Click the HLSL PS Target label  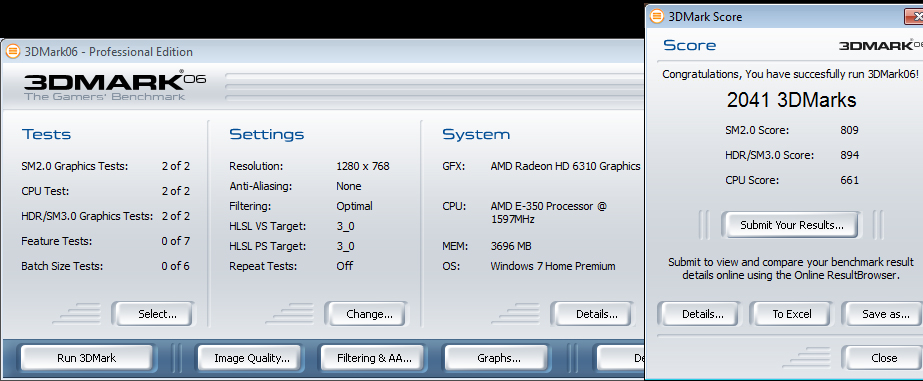coord(268,246)
